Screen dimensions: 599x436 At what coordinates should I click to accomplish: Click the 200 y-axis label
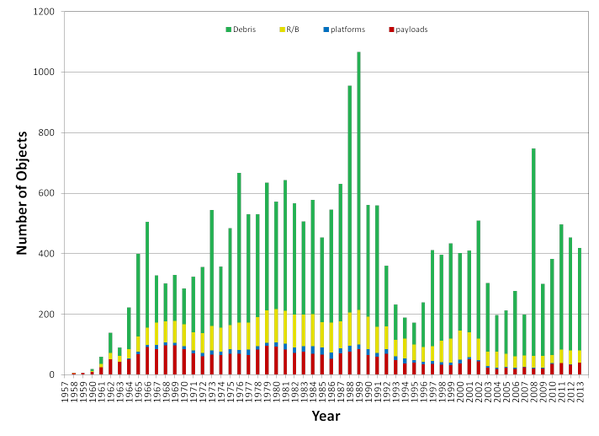pyautogui.click(x=47, y=314)
